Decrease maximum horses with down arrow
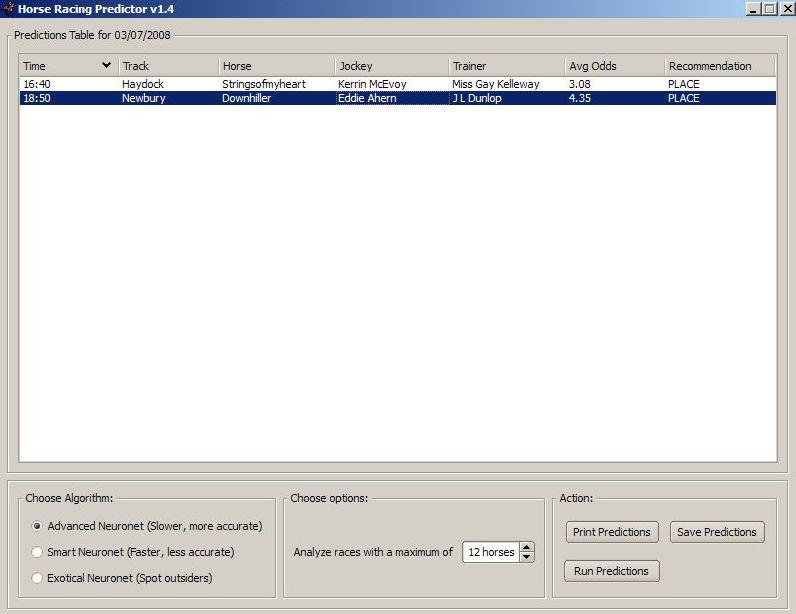796x614 pixels. pyautogui.click(x=527, y=557)
